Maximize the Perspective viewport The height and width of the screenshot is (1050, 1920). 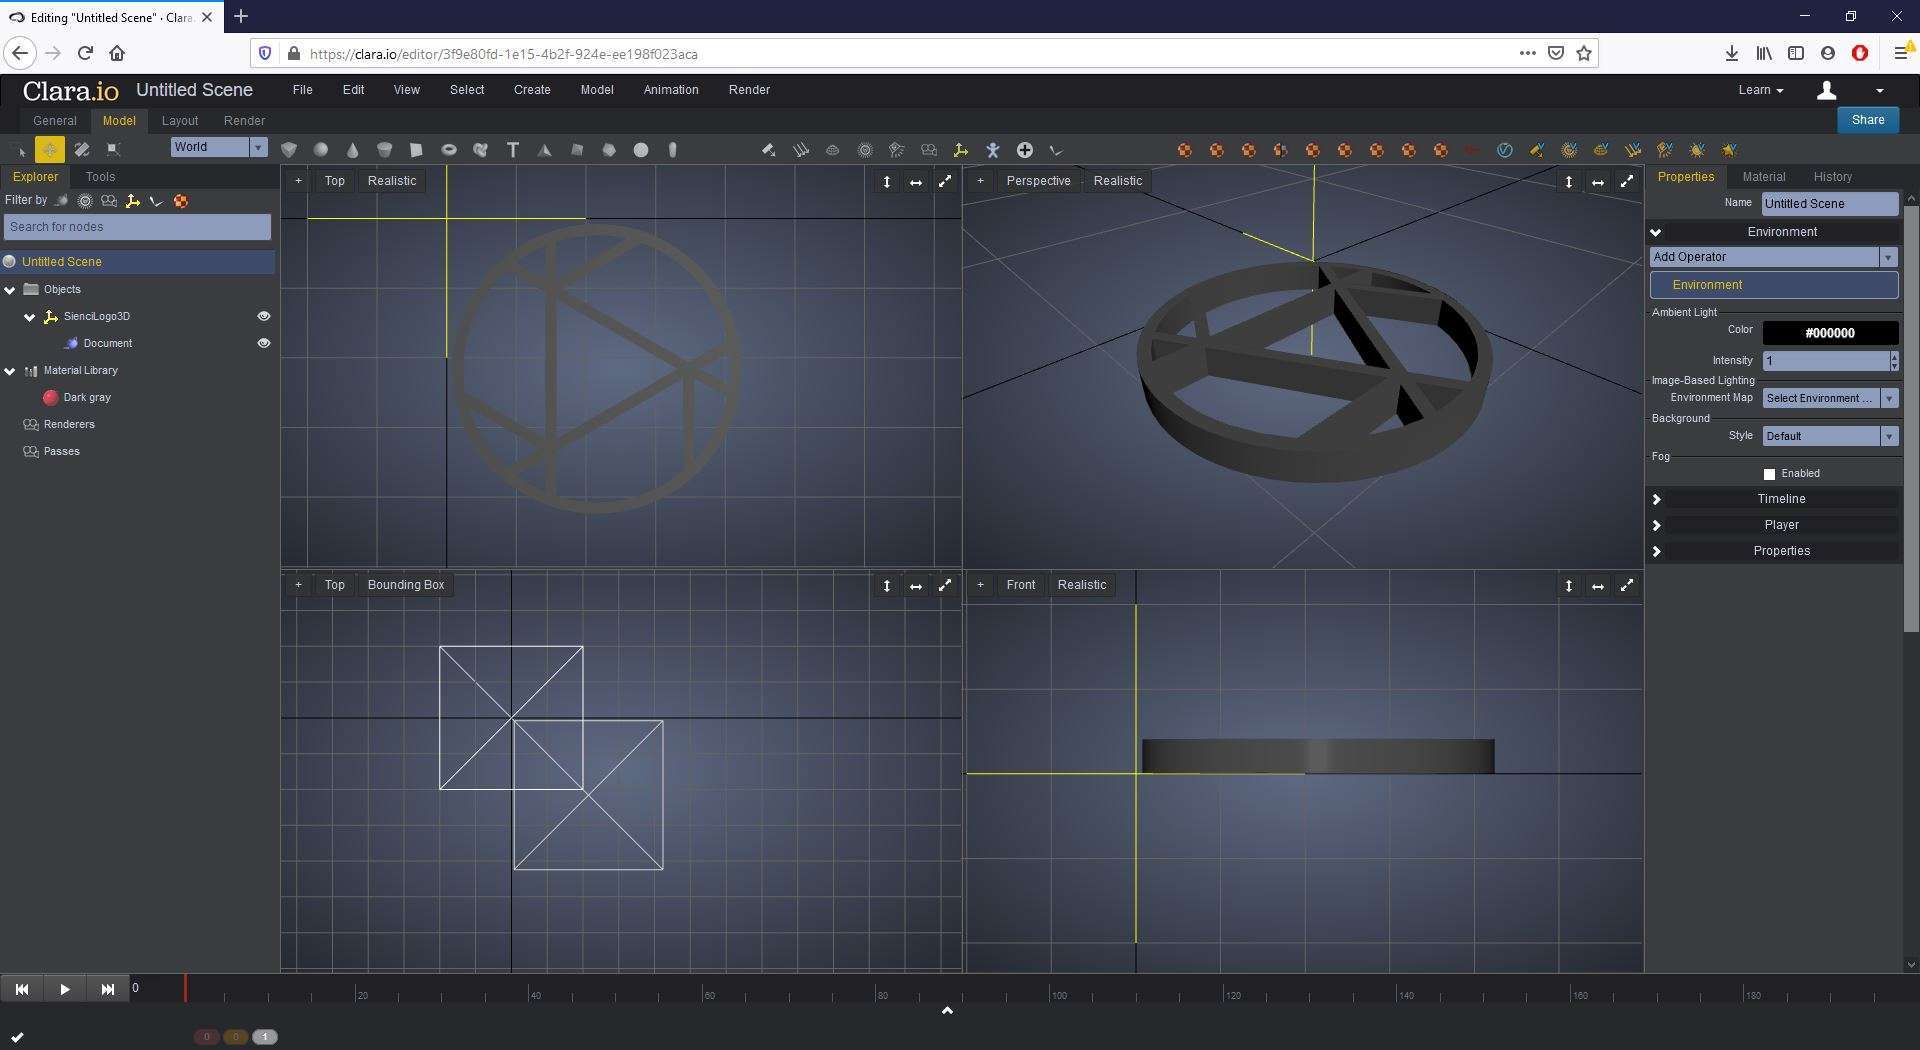[1627, 181]
